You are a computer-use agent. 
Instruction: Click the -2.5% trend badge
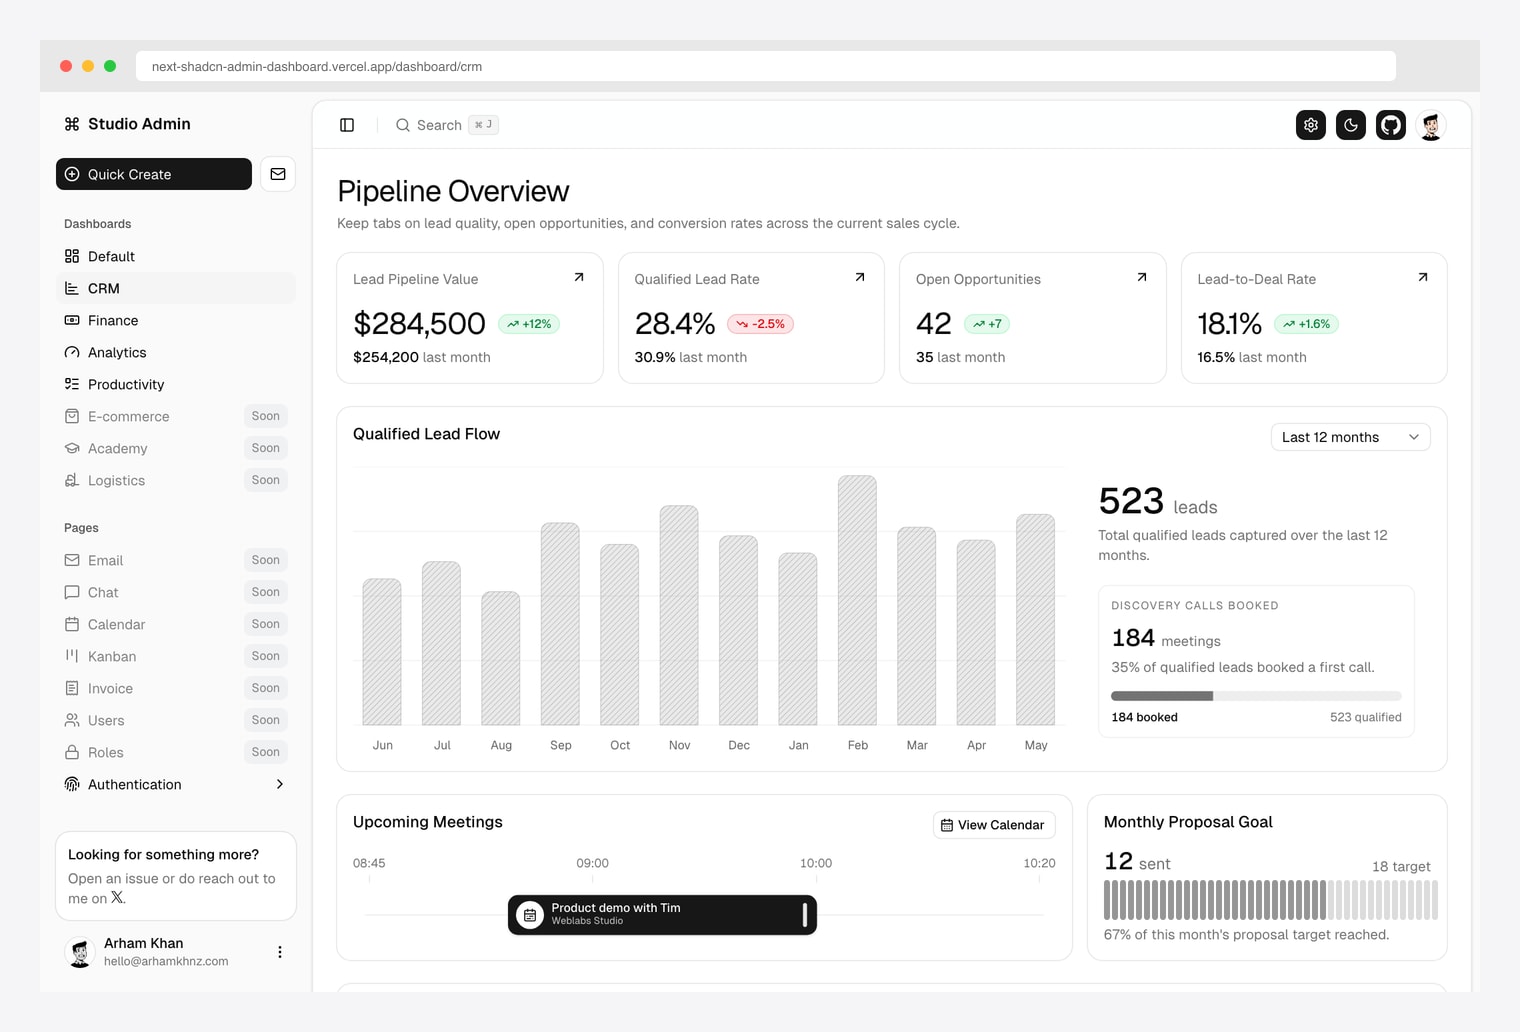tap(760, 324)
